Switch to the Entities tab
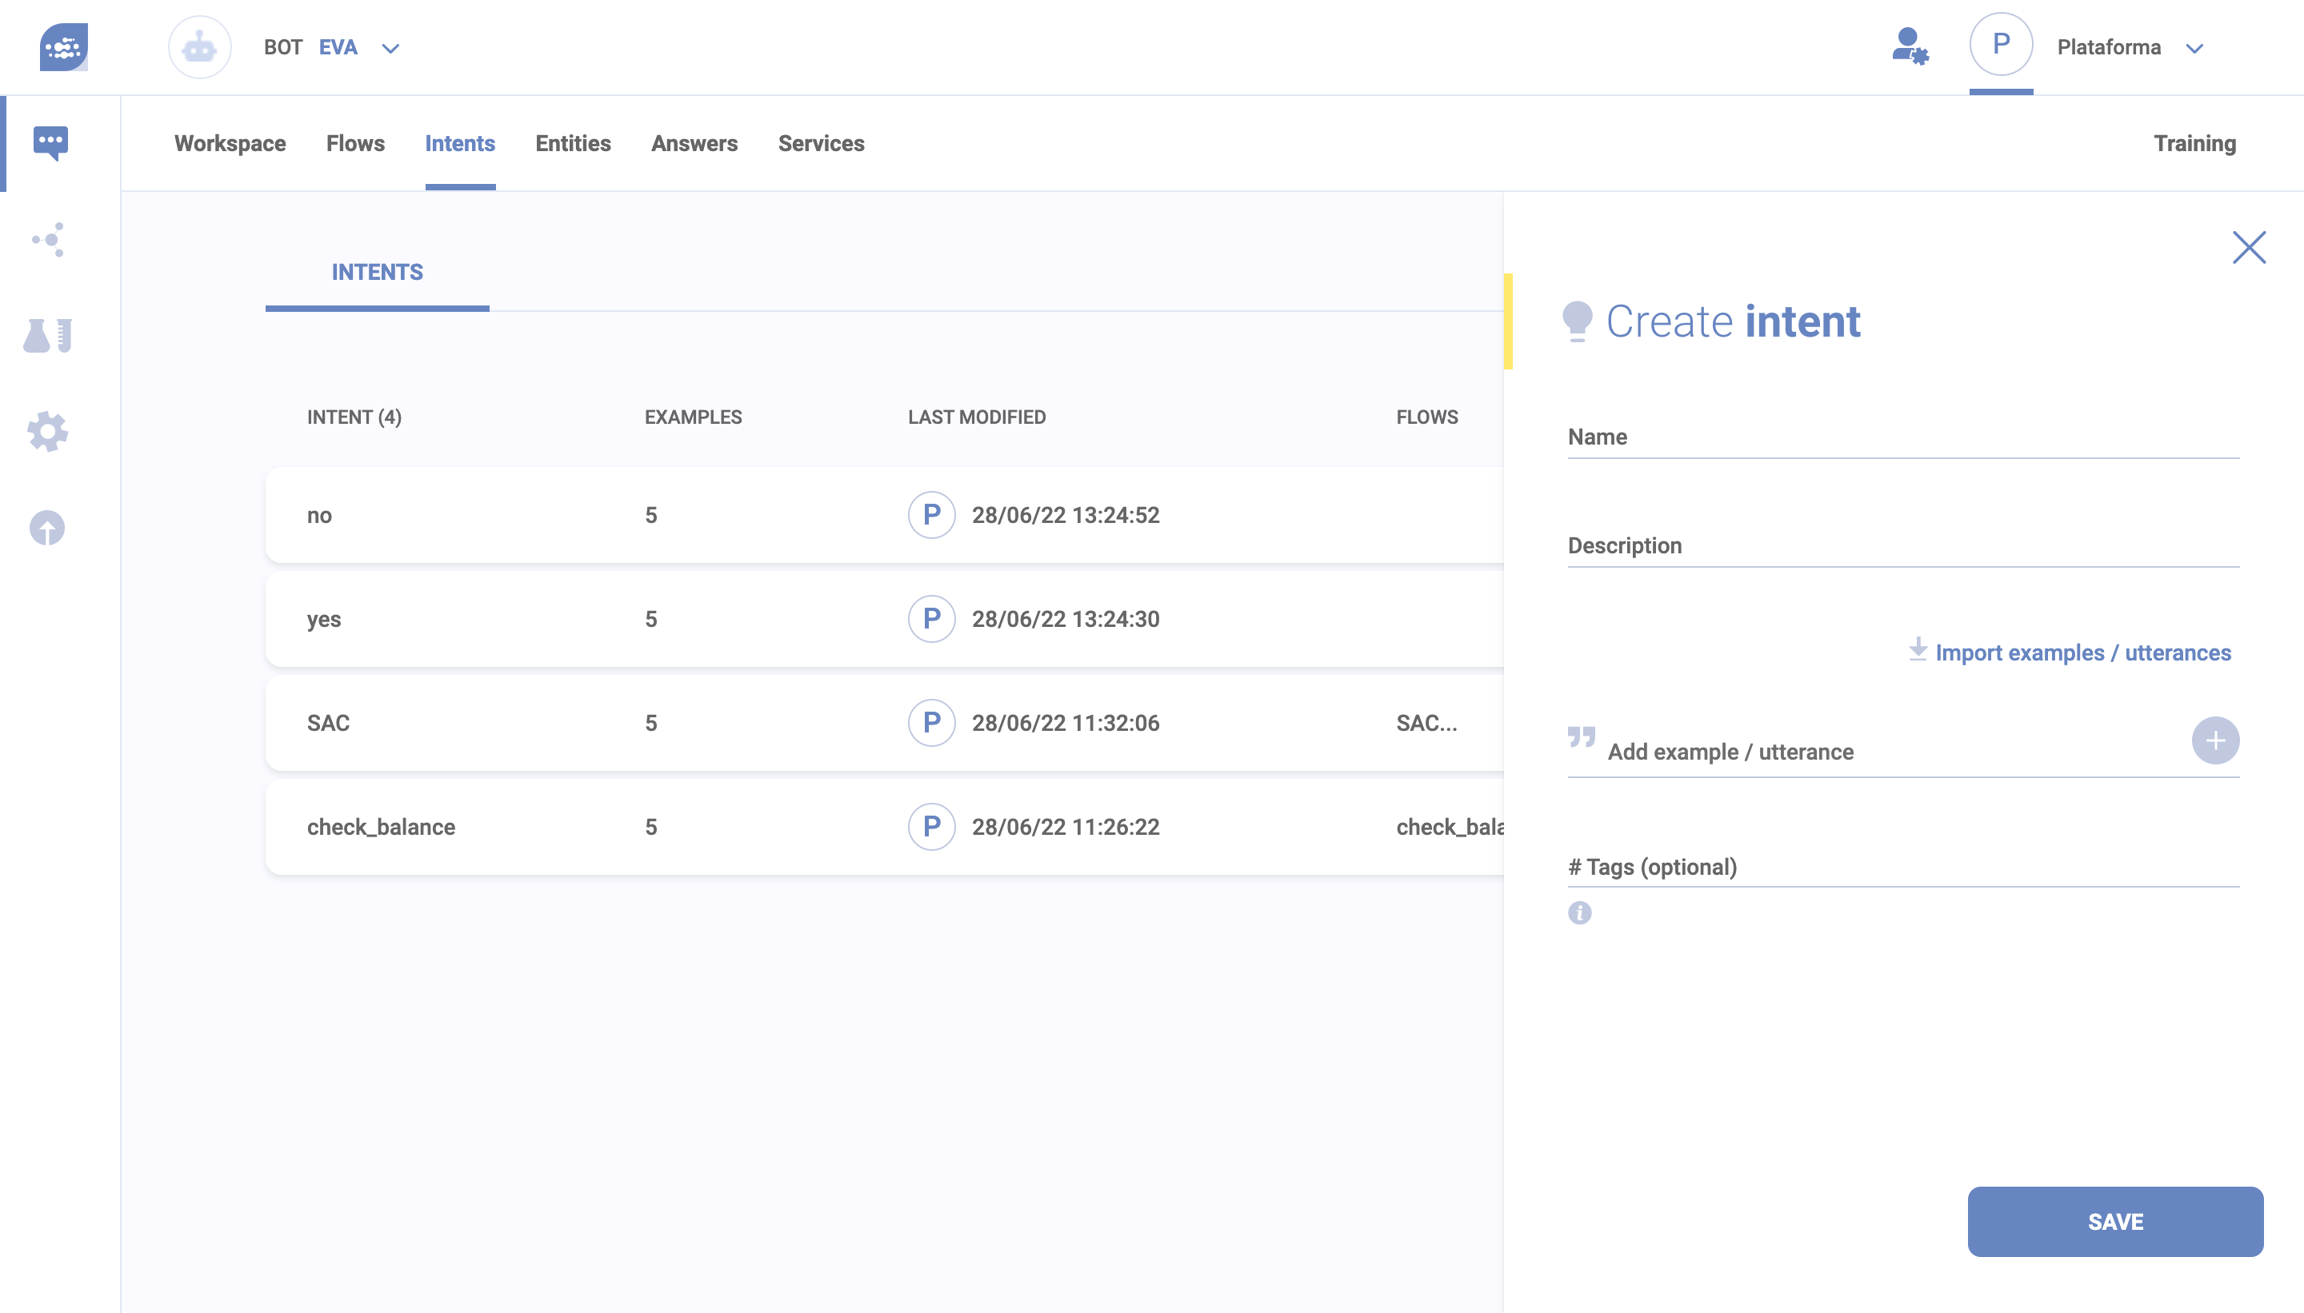The height and width of the screenshot is (1313, 2304). pyautogui.click(x=572, y=143)
